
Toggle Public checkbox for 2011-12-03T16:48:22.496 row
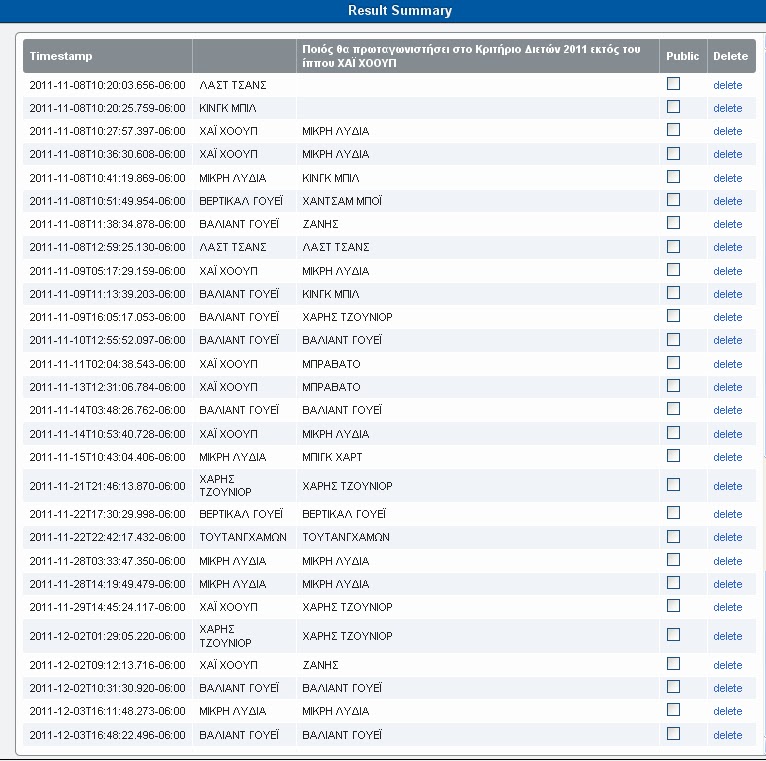point(673,734)
